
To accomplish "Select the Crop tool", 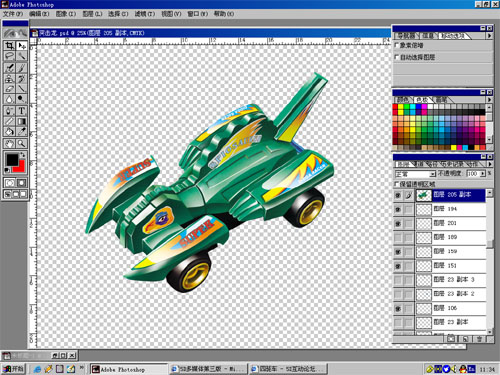I will point(9,46).
